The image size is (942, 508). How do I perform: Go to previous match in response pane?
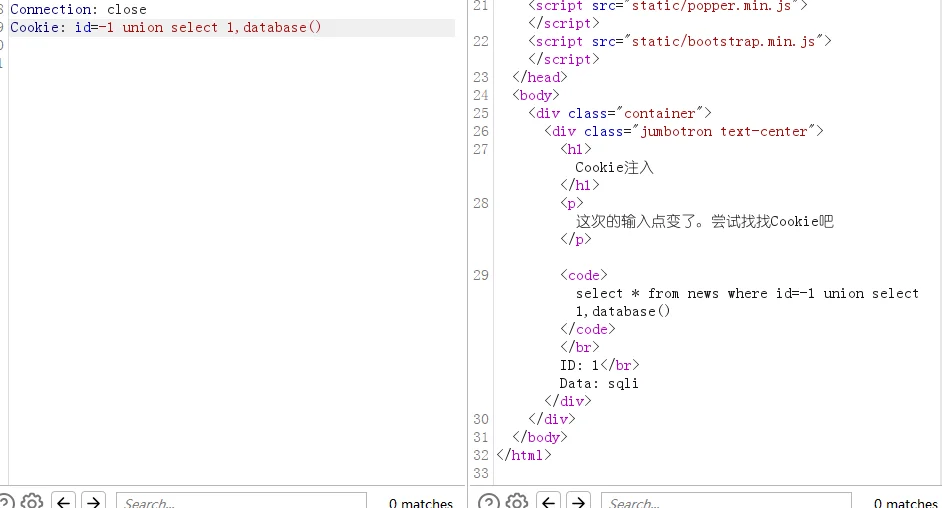pyautogui.click(x=549, y=502)
